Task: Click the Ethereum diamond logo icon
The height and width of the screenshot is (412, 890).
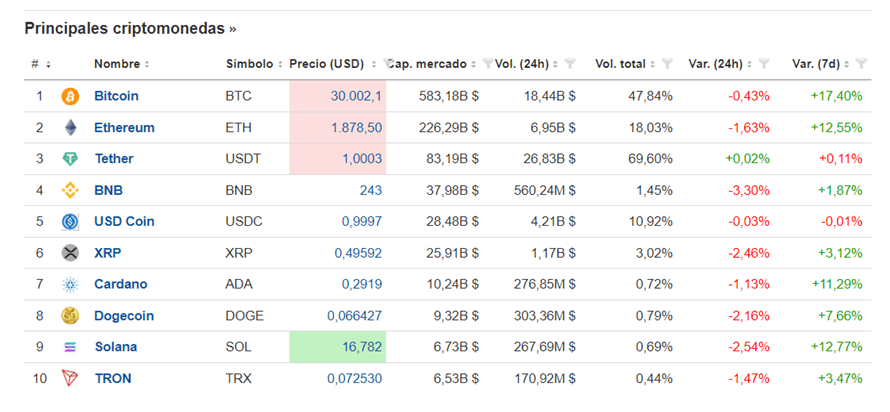Action: [70, 128]
